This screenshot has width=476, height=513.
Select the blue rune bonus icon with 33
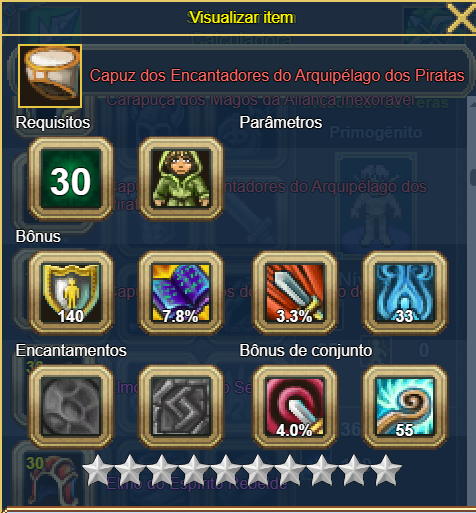(x=405, y=293)
